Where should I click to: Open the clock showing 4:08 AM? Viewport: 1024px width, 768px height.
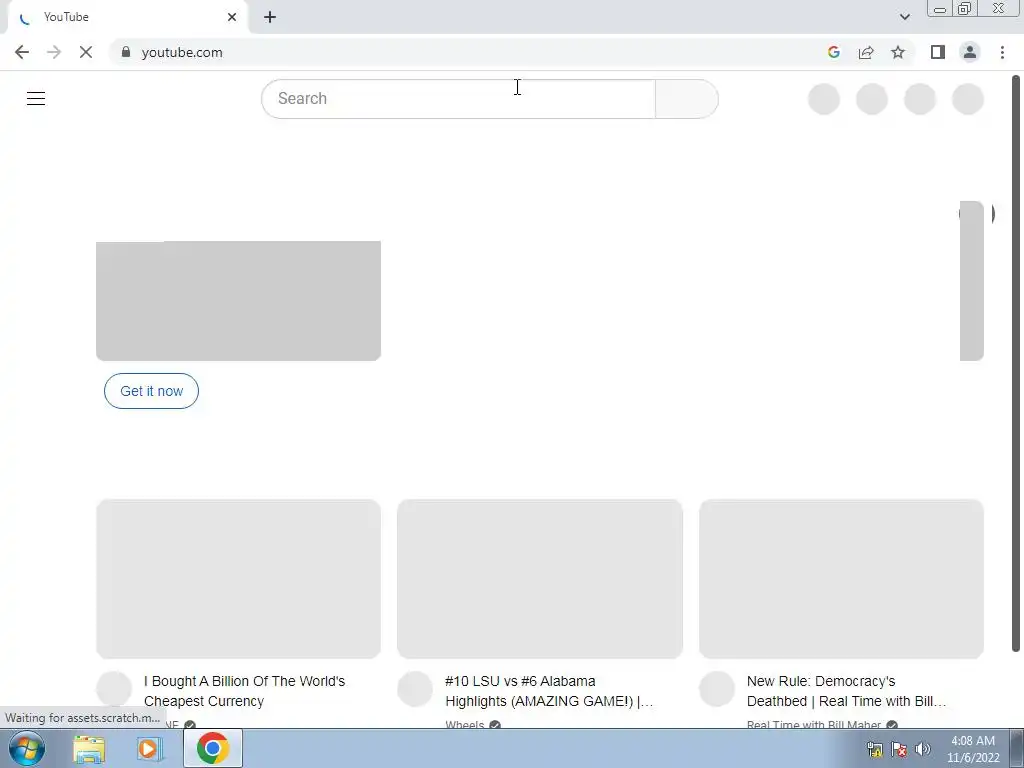(973, 749)
